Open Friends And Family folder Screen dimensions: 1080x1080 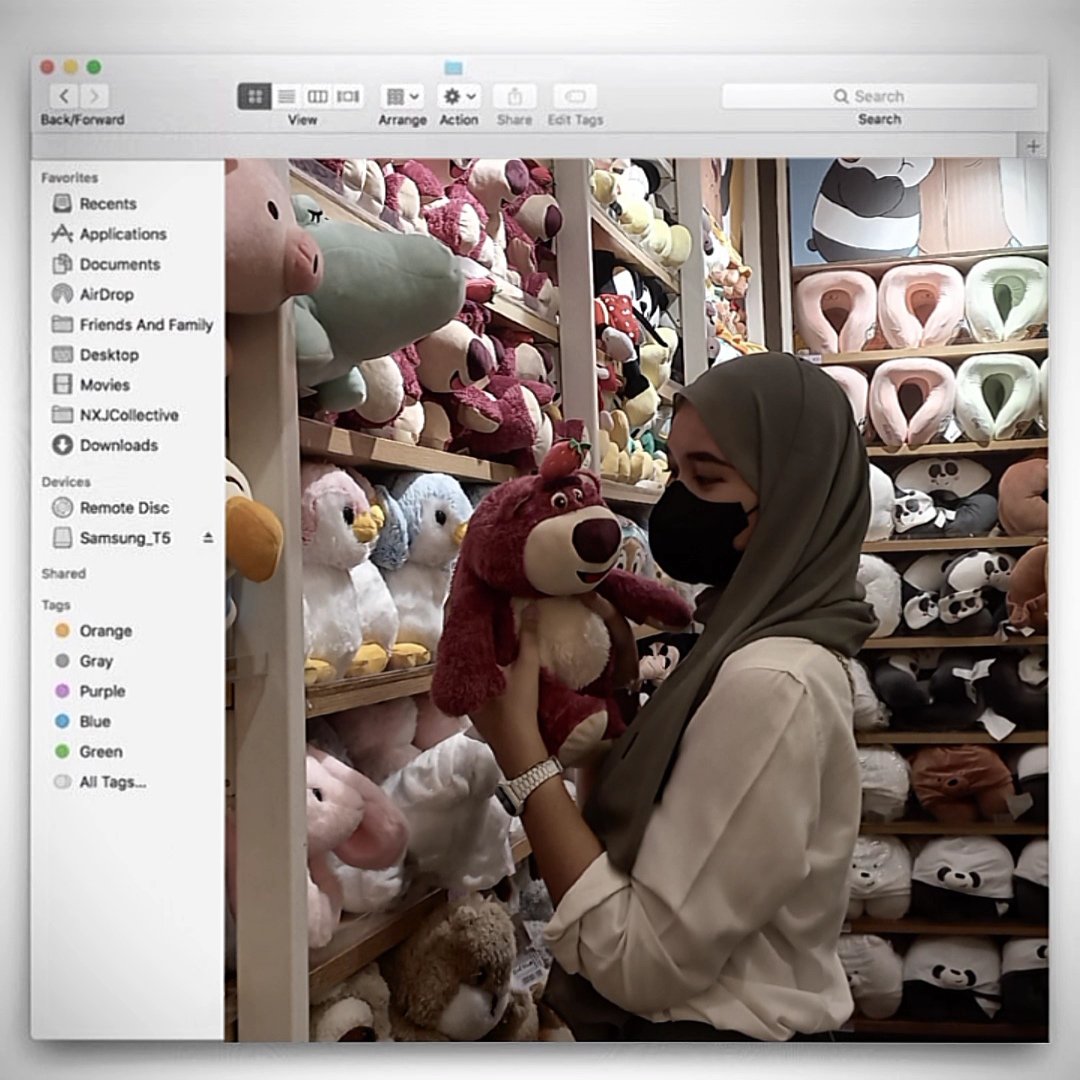(x=132, y=324)
